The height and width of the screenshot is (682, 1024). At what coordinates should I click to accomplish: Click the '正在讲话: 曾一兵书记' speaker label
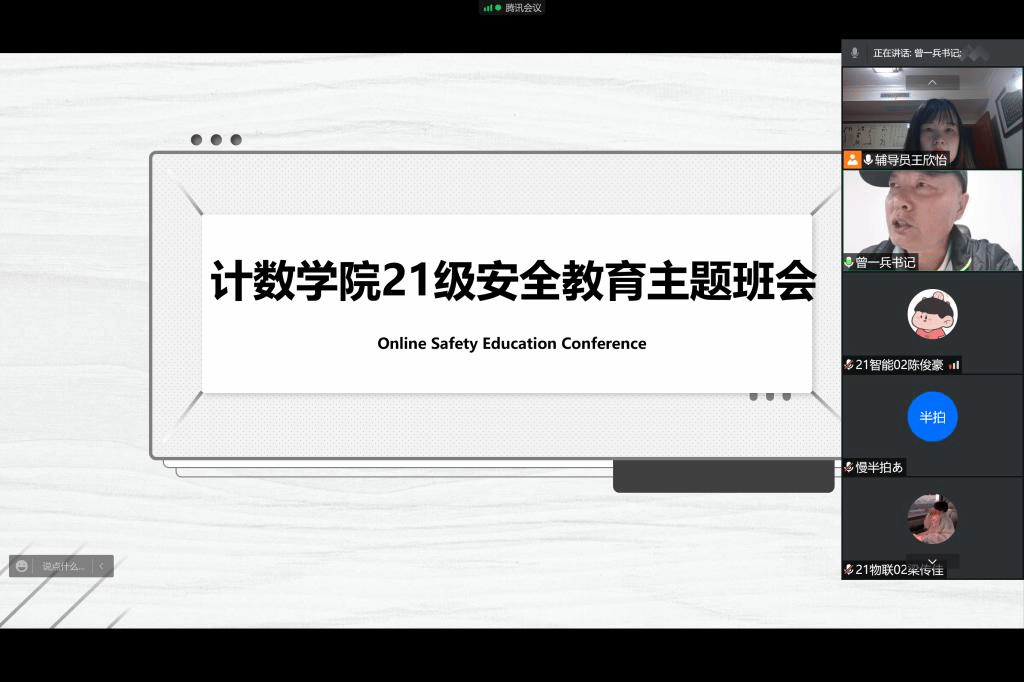click(x=916, y=52)
